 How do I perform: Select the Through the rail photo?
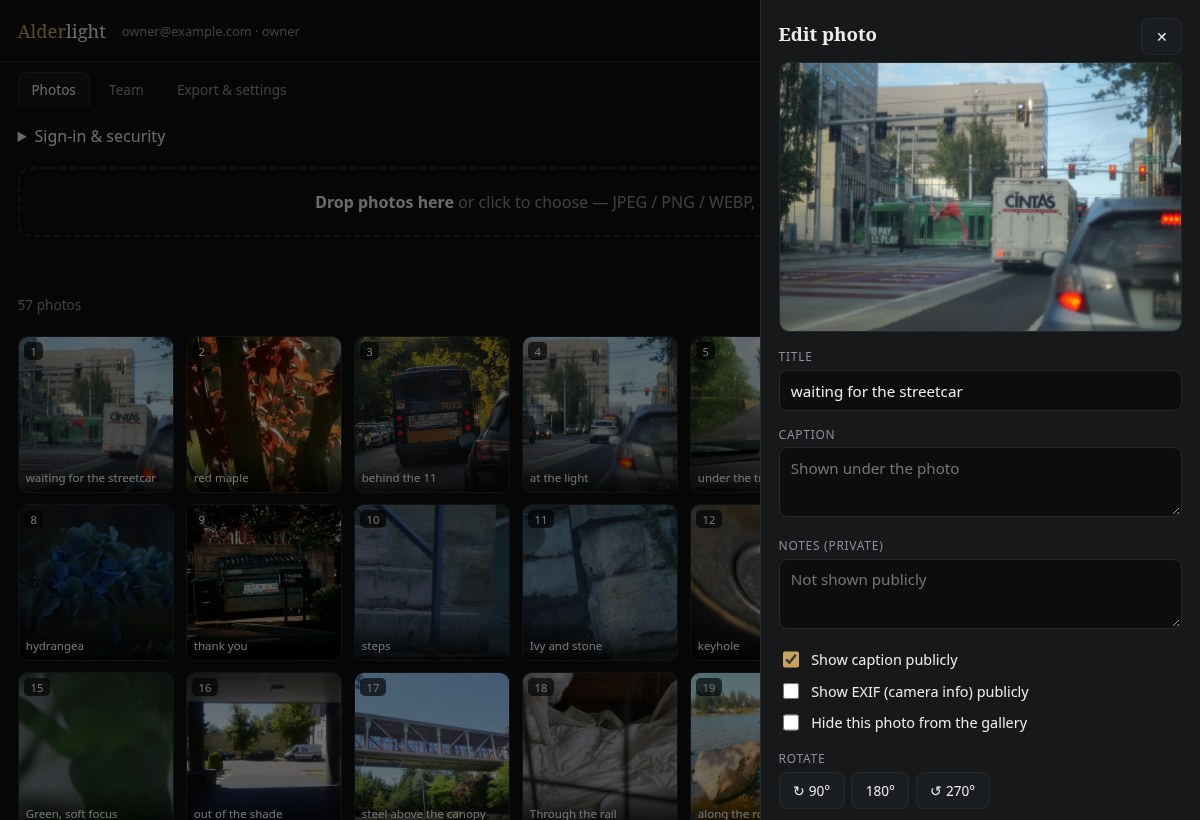[600, 746]
